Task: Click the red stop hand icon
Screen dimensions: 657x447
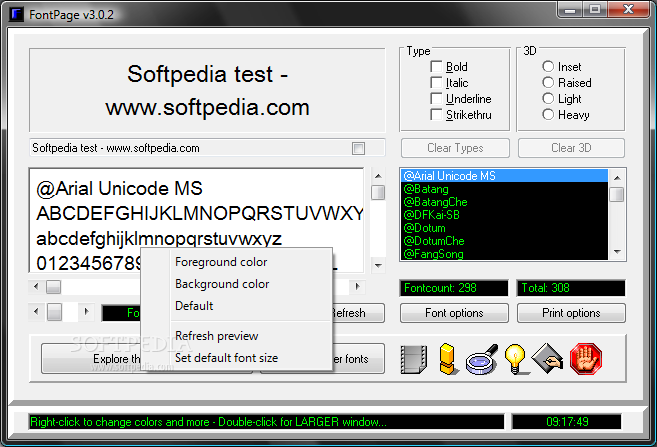Action: click(586, 359)
